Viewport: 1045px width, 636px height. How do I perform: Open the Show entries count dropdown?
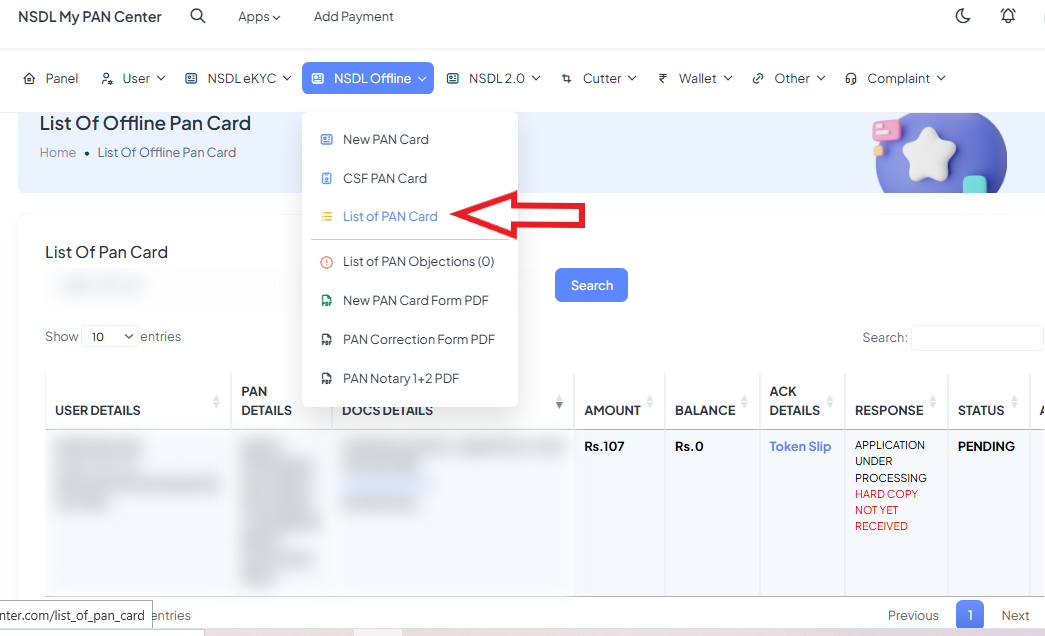110,337
